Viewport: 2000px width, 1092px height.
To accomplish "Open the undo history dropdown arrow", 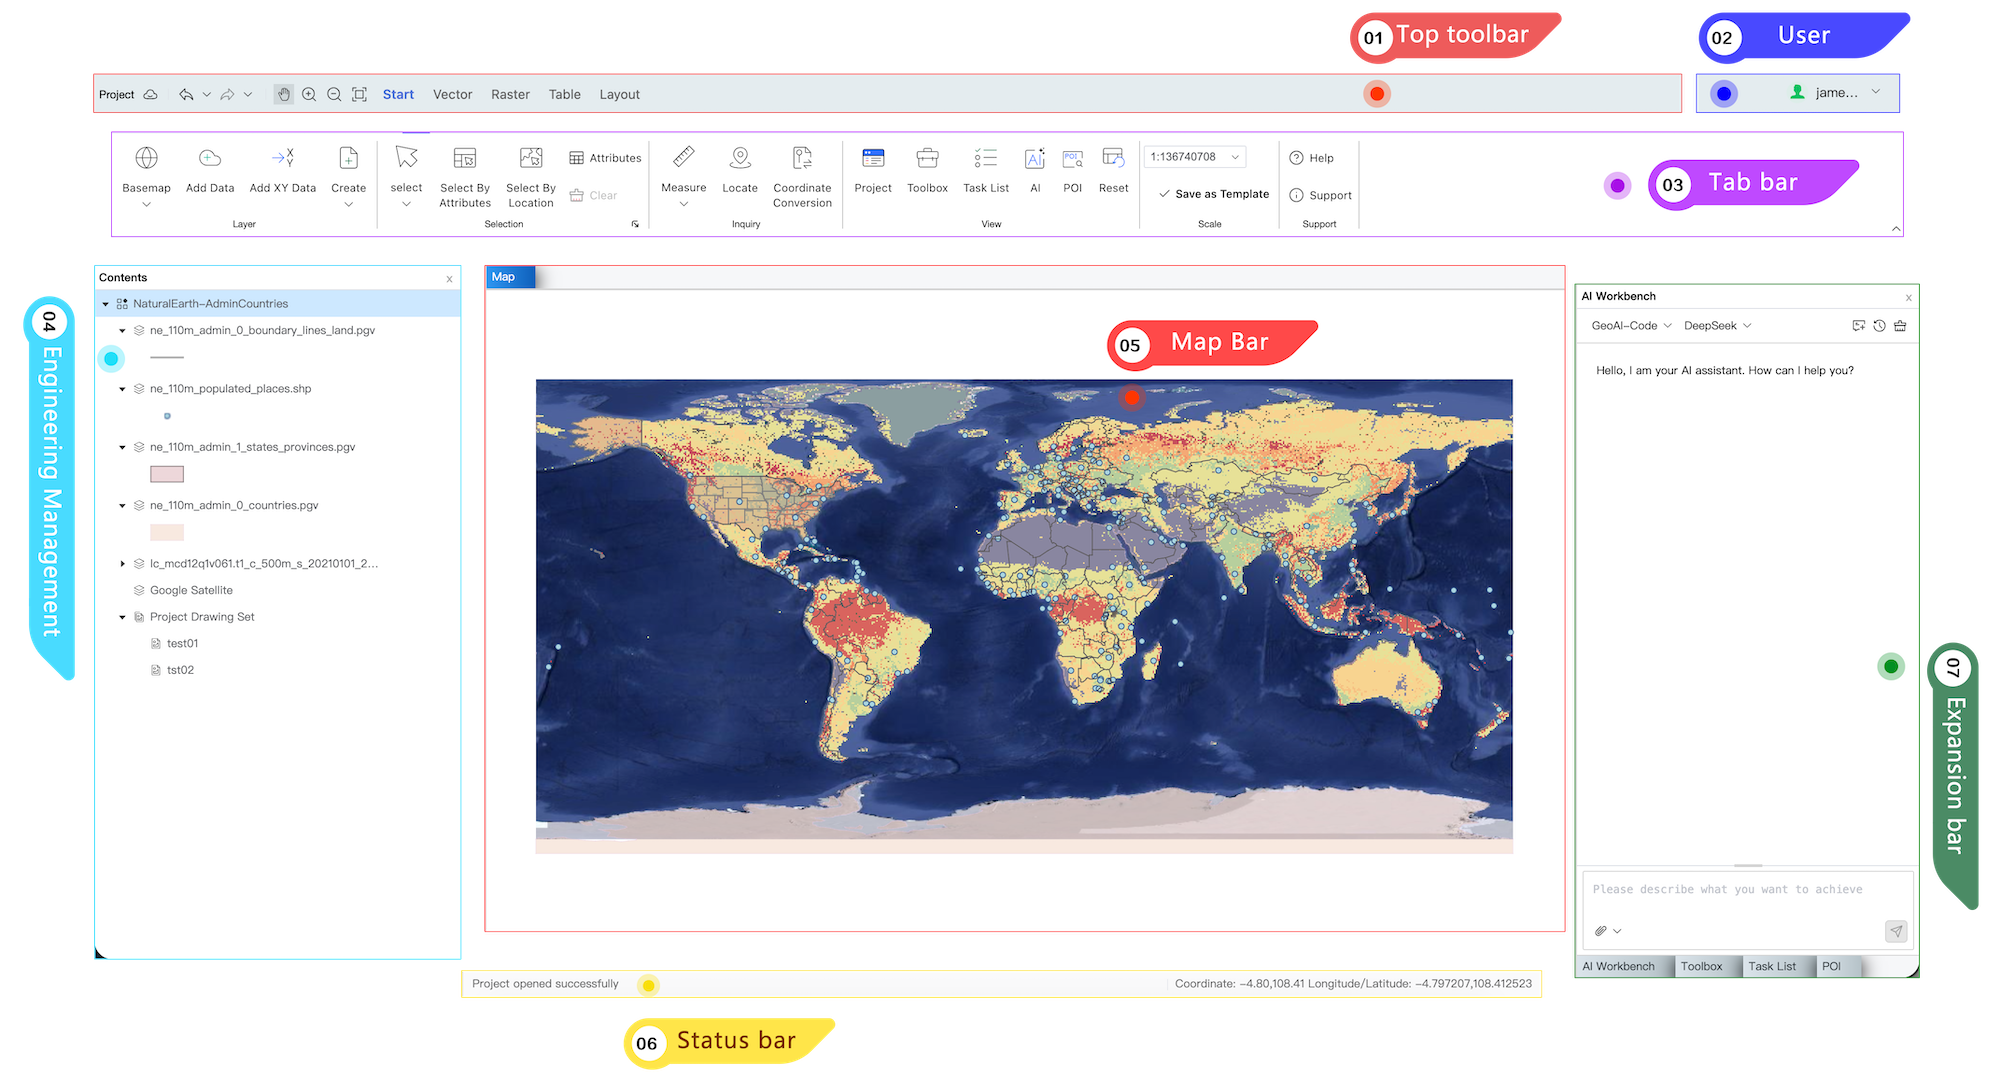I will click(207, 95).
